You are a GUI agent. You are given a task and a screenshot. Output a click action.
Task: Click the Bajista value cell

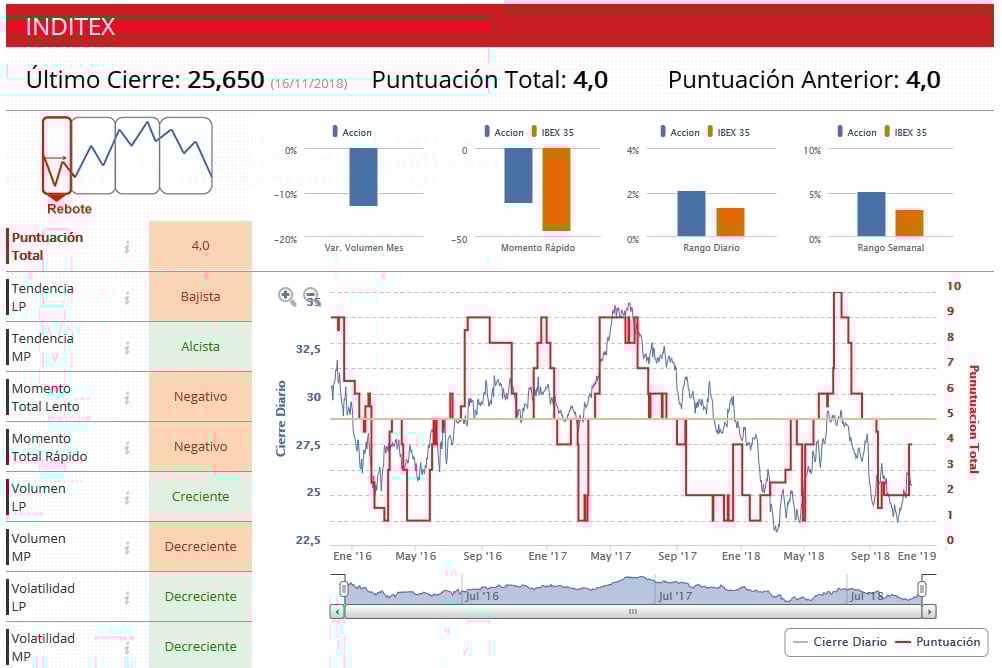(201, 297)
